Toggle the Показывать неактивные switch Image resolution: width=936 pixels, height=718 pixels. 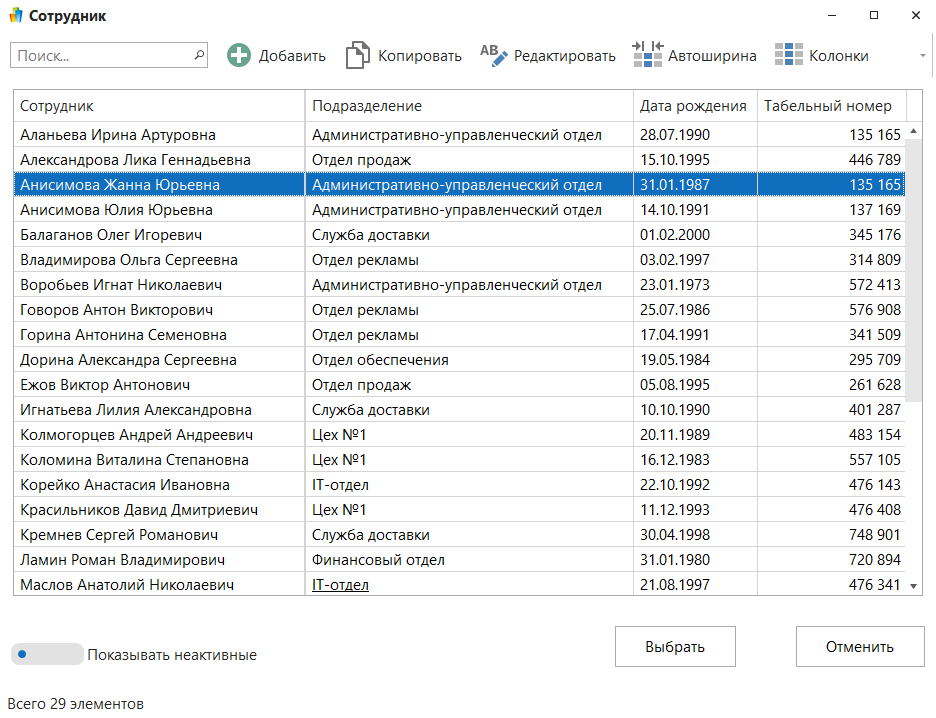click(46, 655)
